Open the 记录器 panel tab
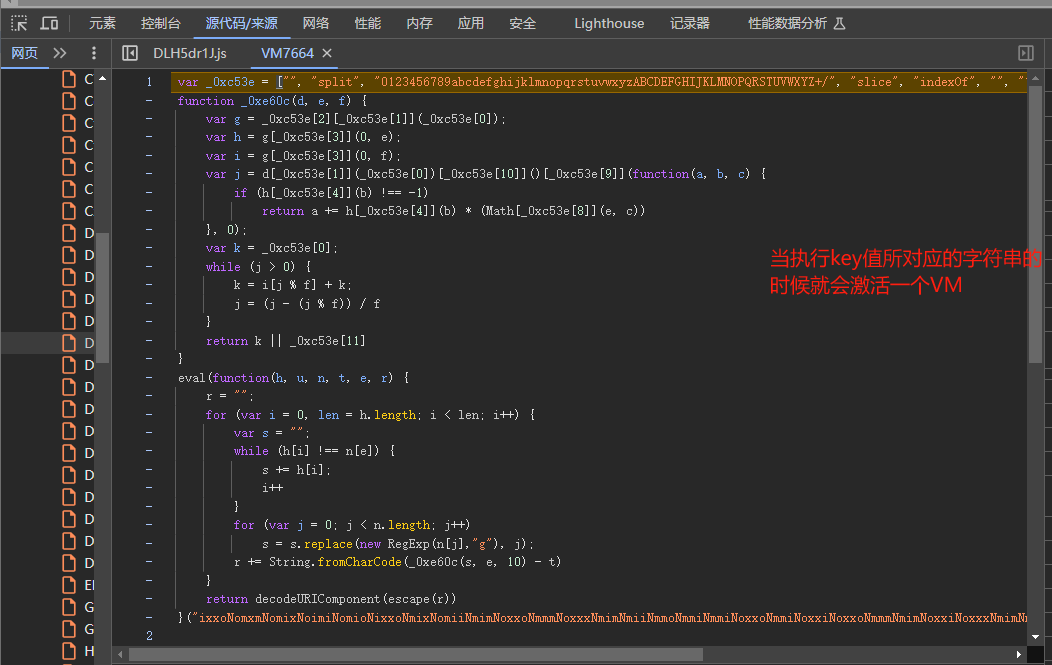The width and height of the screenshot is (1052, 665). (690, 23)
